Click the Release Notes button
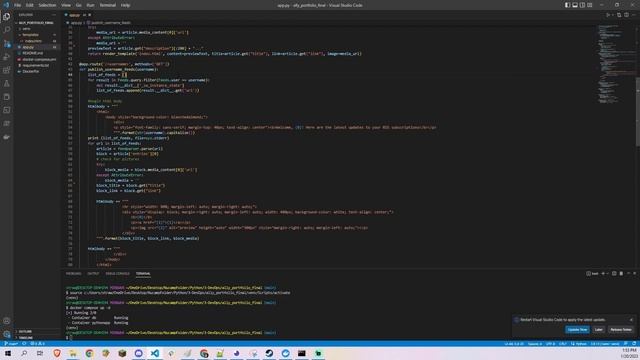 click(x=621, y=329)
